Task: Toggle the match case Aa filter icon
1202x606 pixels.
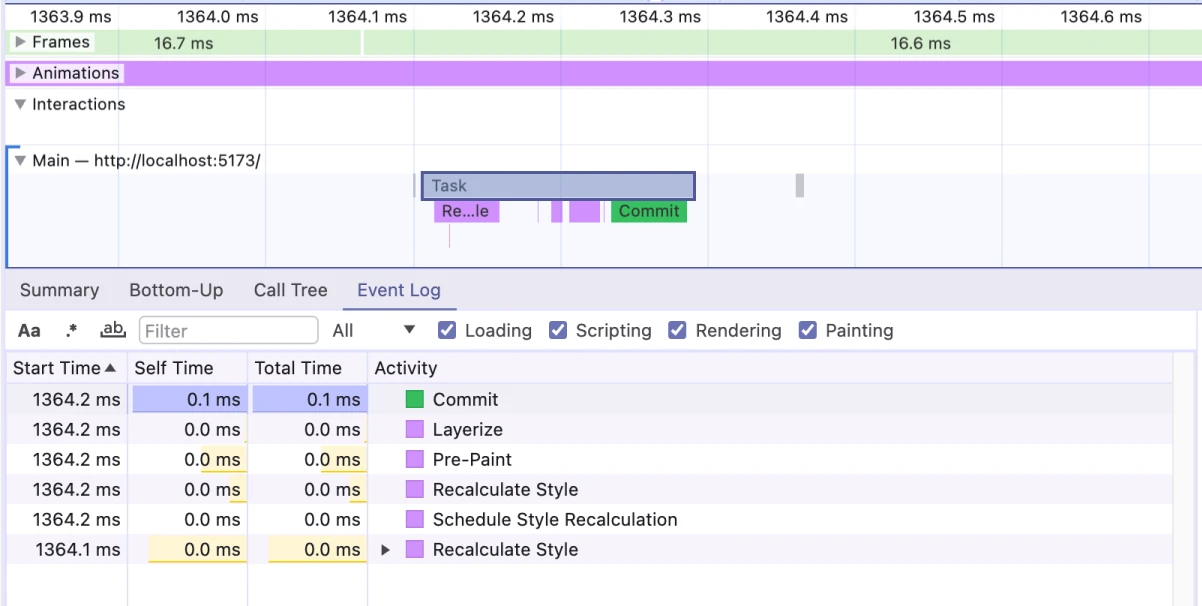Action: pos(29,331)
